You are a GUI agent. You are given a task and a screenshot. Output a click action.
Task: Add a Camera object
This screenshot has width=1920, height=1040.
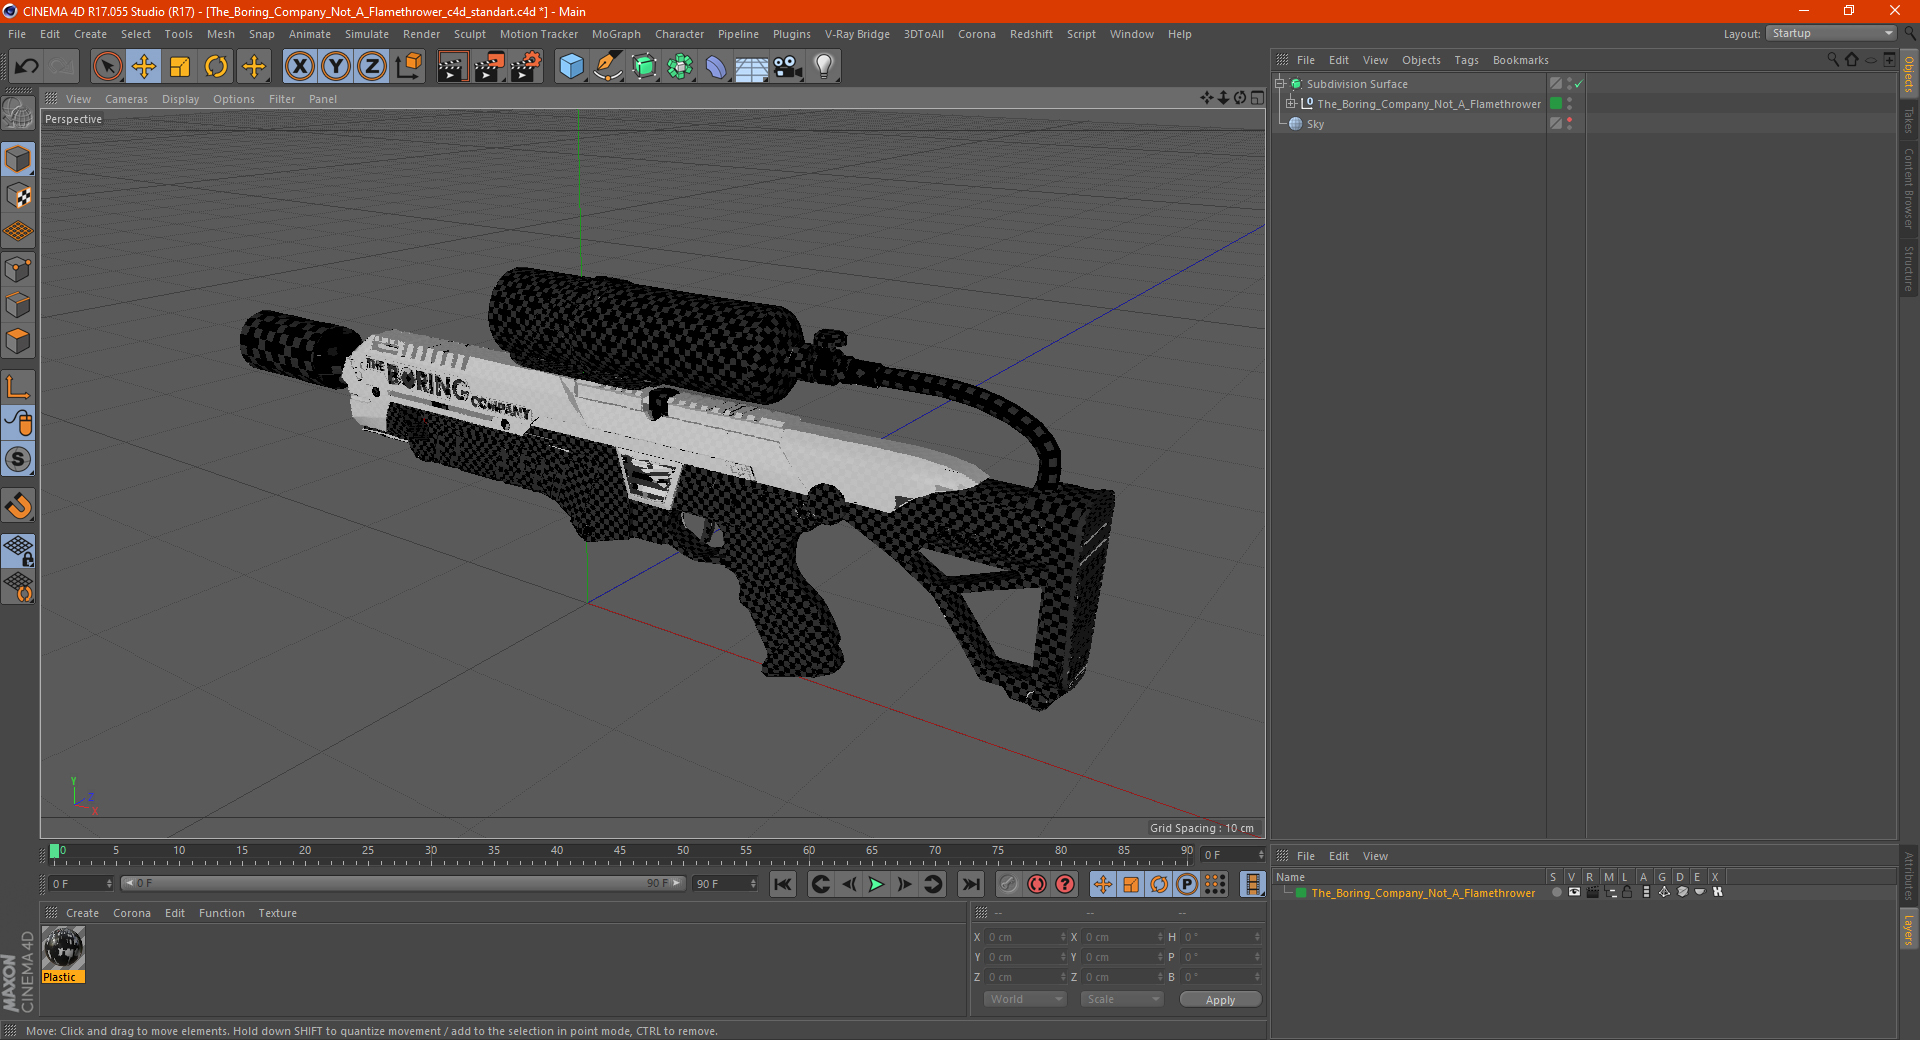(787, 67)
